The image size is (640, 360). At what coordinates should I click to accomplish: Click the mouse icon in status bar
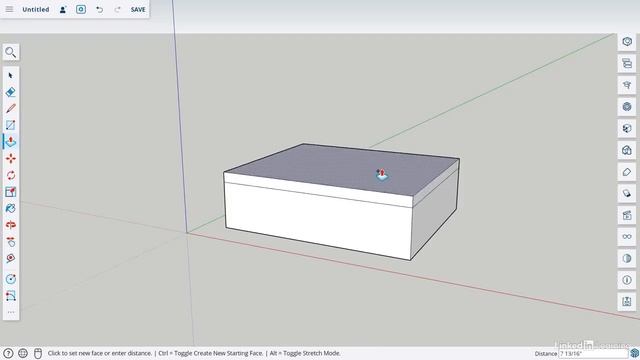pos(38,353)
